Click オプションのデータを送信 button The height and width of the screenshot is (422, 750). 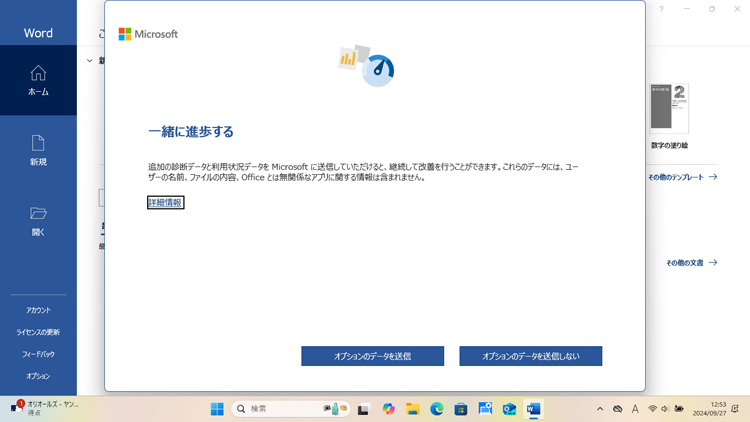click(x=372, y=356)
